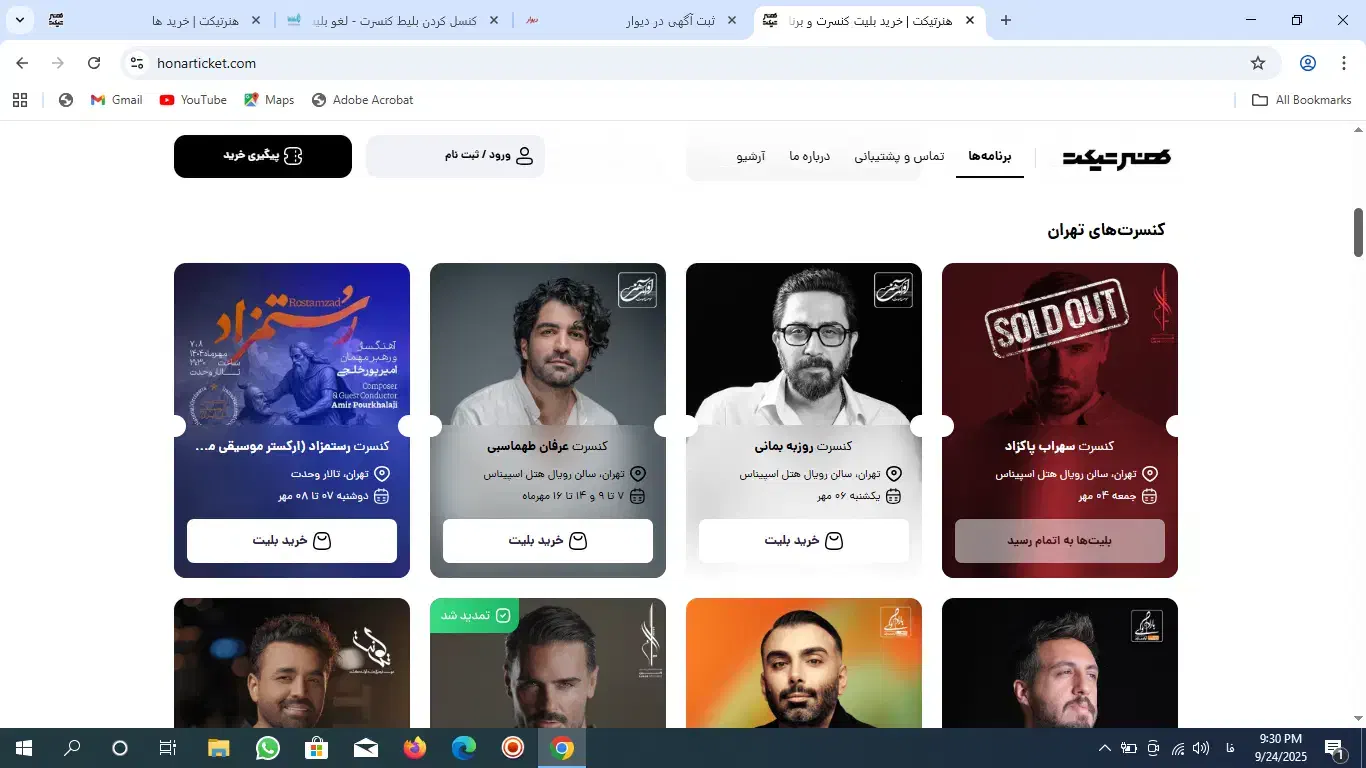Open a new browser tab
1366x768 pixels.
pyautogui.click(x=1006, y=20)
